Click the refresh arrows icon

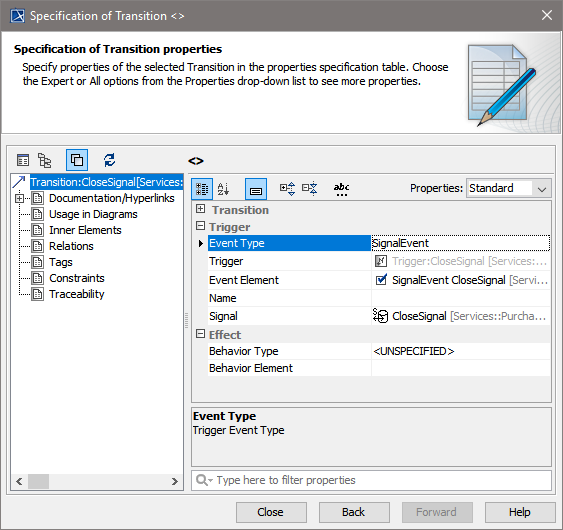tap(109, 160)
